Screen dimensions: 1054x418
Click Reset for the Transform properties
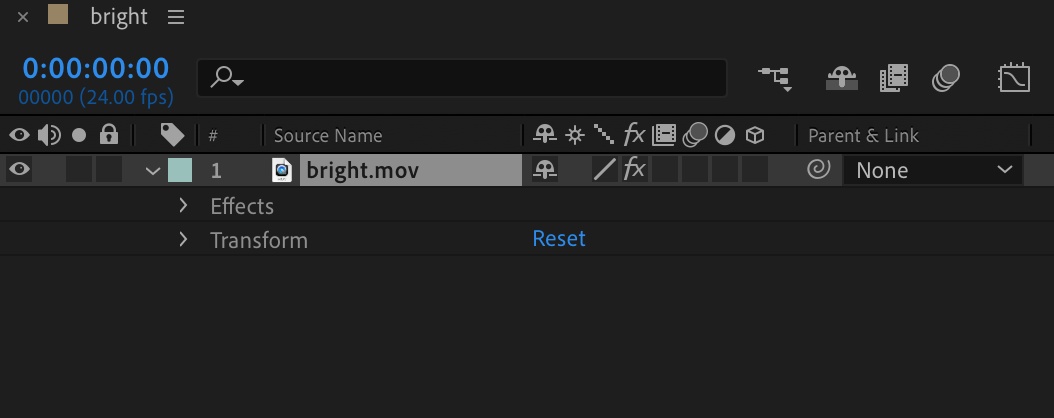click(559, 239)
